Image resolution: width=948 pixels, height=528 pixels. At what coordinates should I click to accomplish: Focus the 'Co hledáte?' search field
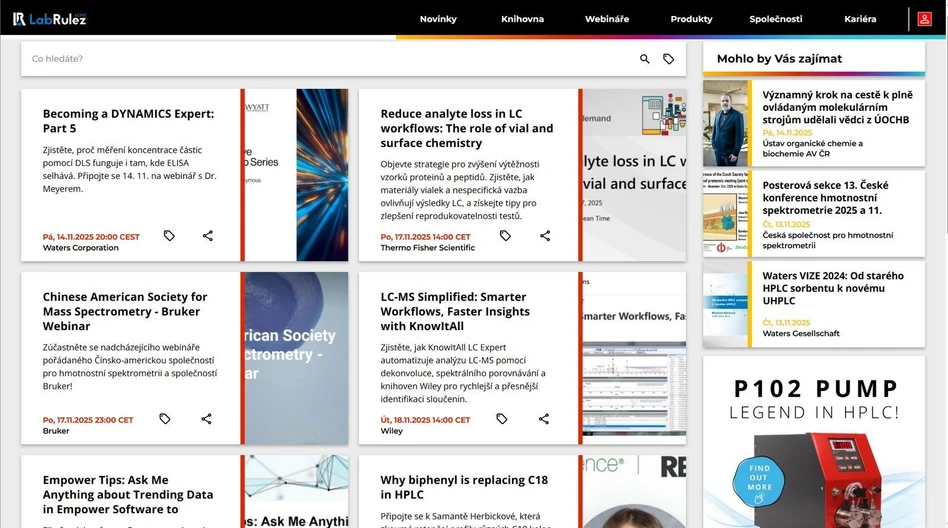[x=330, y=59]
